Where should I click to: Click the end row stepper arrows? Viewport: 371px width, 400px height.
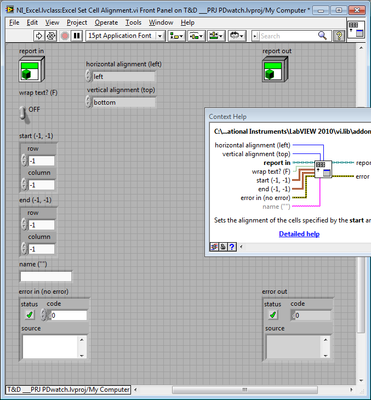tap(24, 224)
